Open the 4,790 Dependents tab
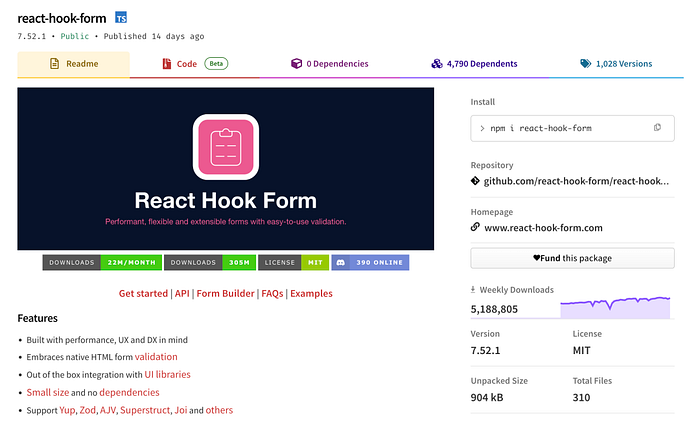This screenshot has height=423, width=700. (x=474, y=64)
